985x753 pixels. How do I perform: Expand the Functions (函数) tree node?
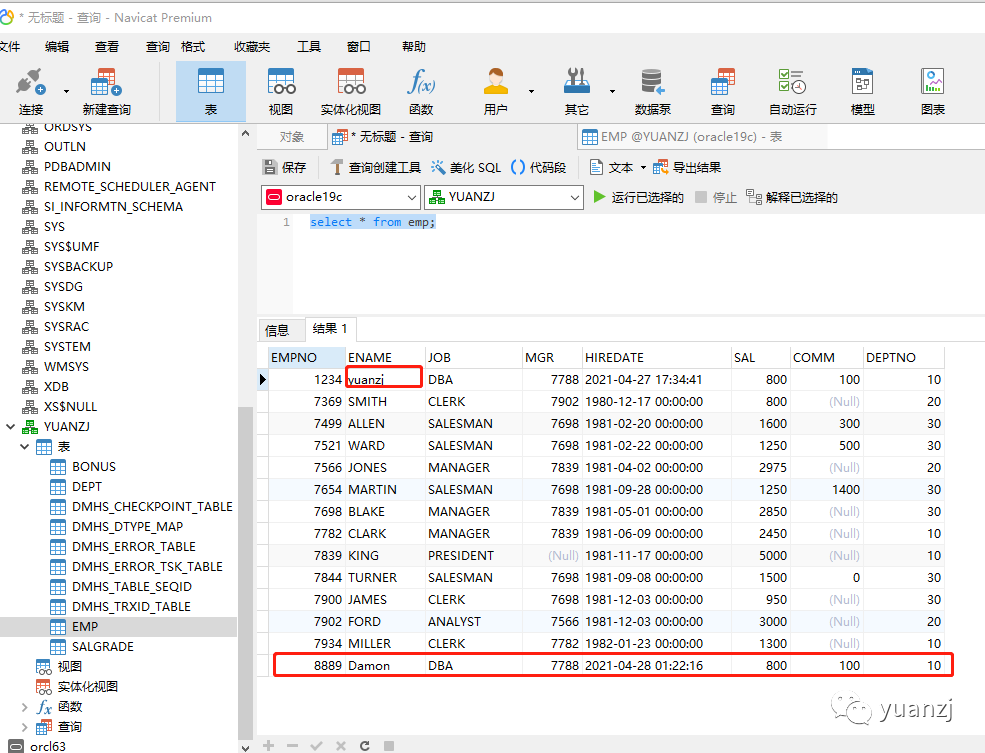coord(24,707)
